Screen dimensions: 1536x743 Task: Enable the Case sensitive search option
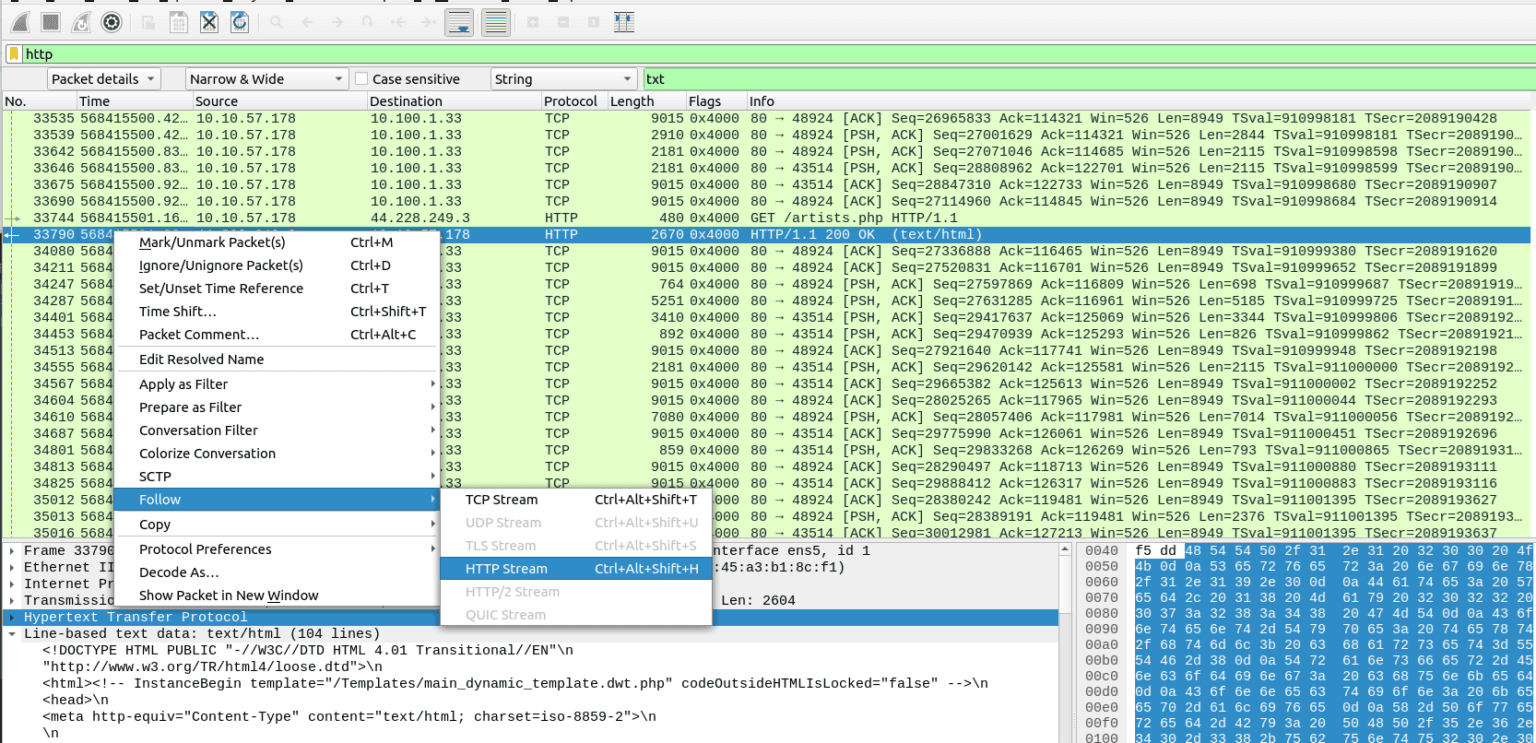[361, 78]
